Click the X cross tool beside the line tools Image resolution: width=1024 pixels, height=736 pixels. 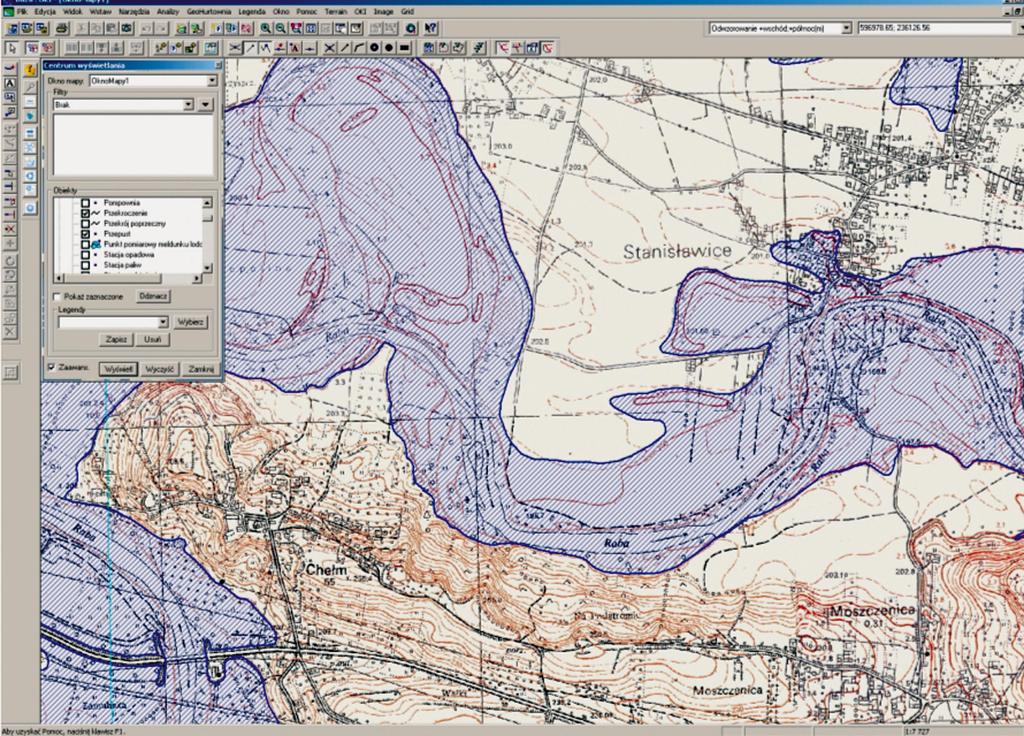tap(329, 48)
